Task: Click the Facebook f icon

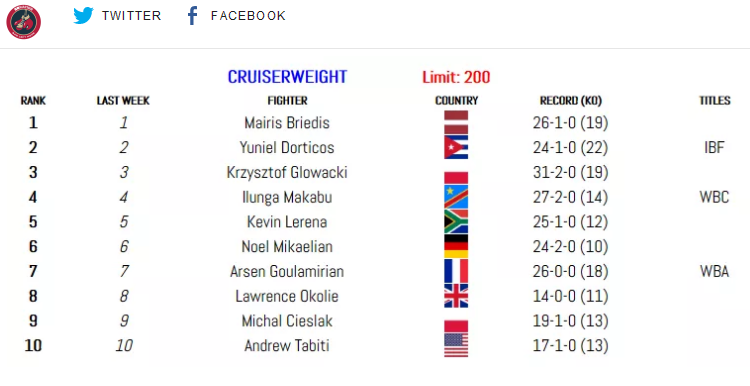Action: 192,16
